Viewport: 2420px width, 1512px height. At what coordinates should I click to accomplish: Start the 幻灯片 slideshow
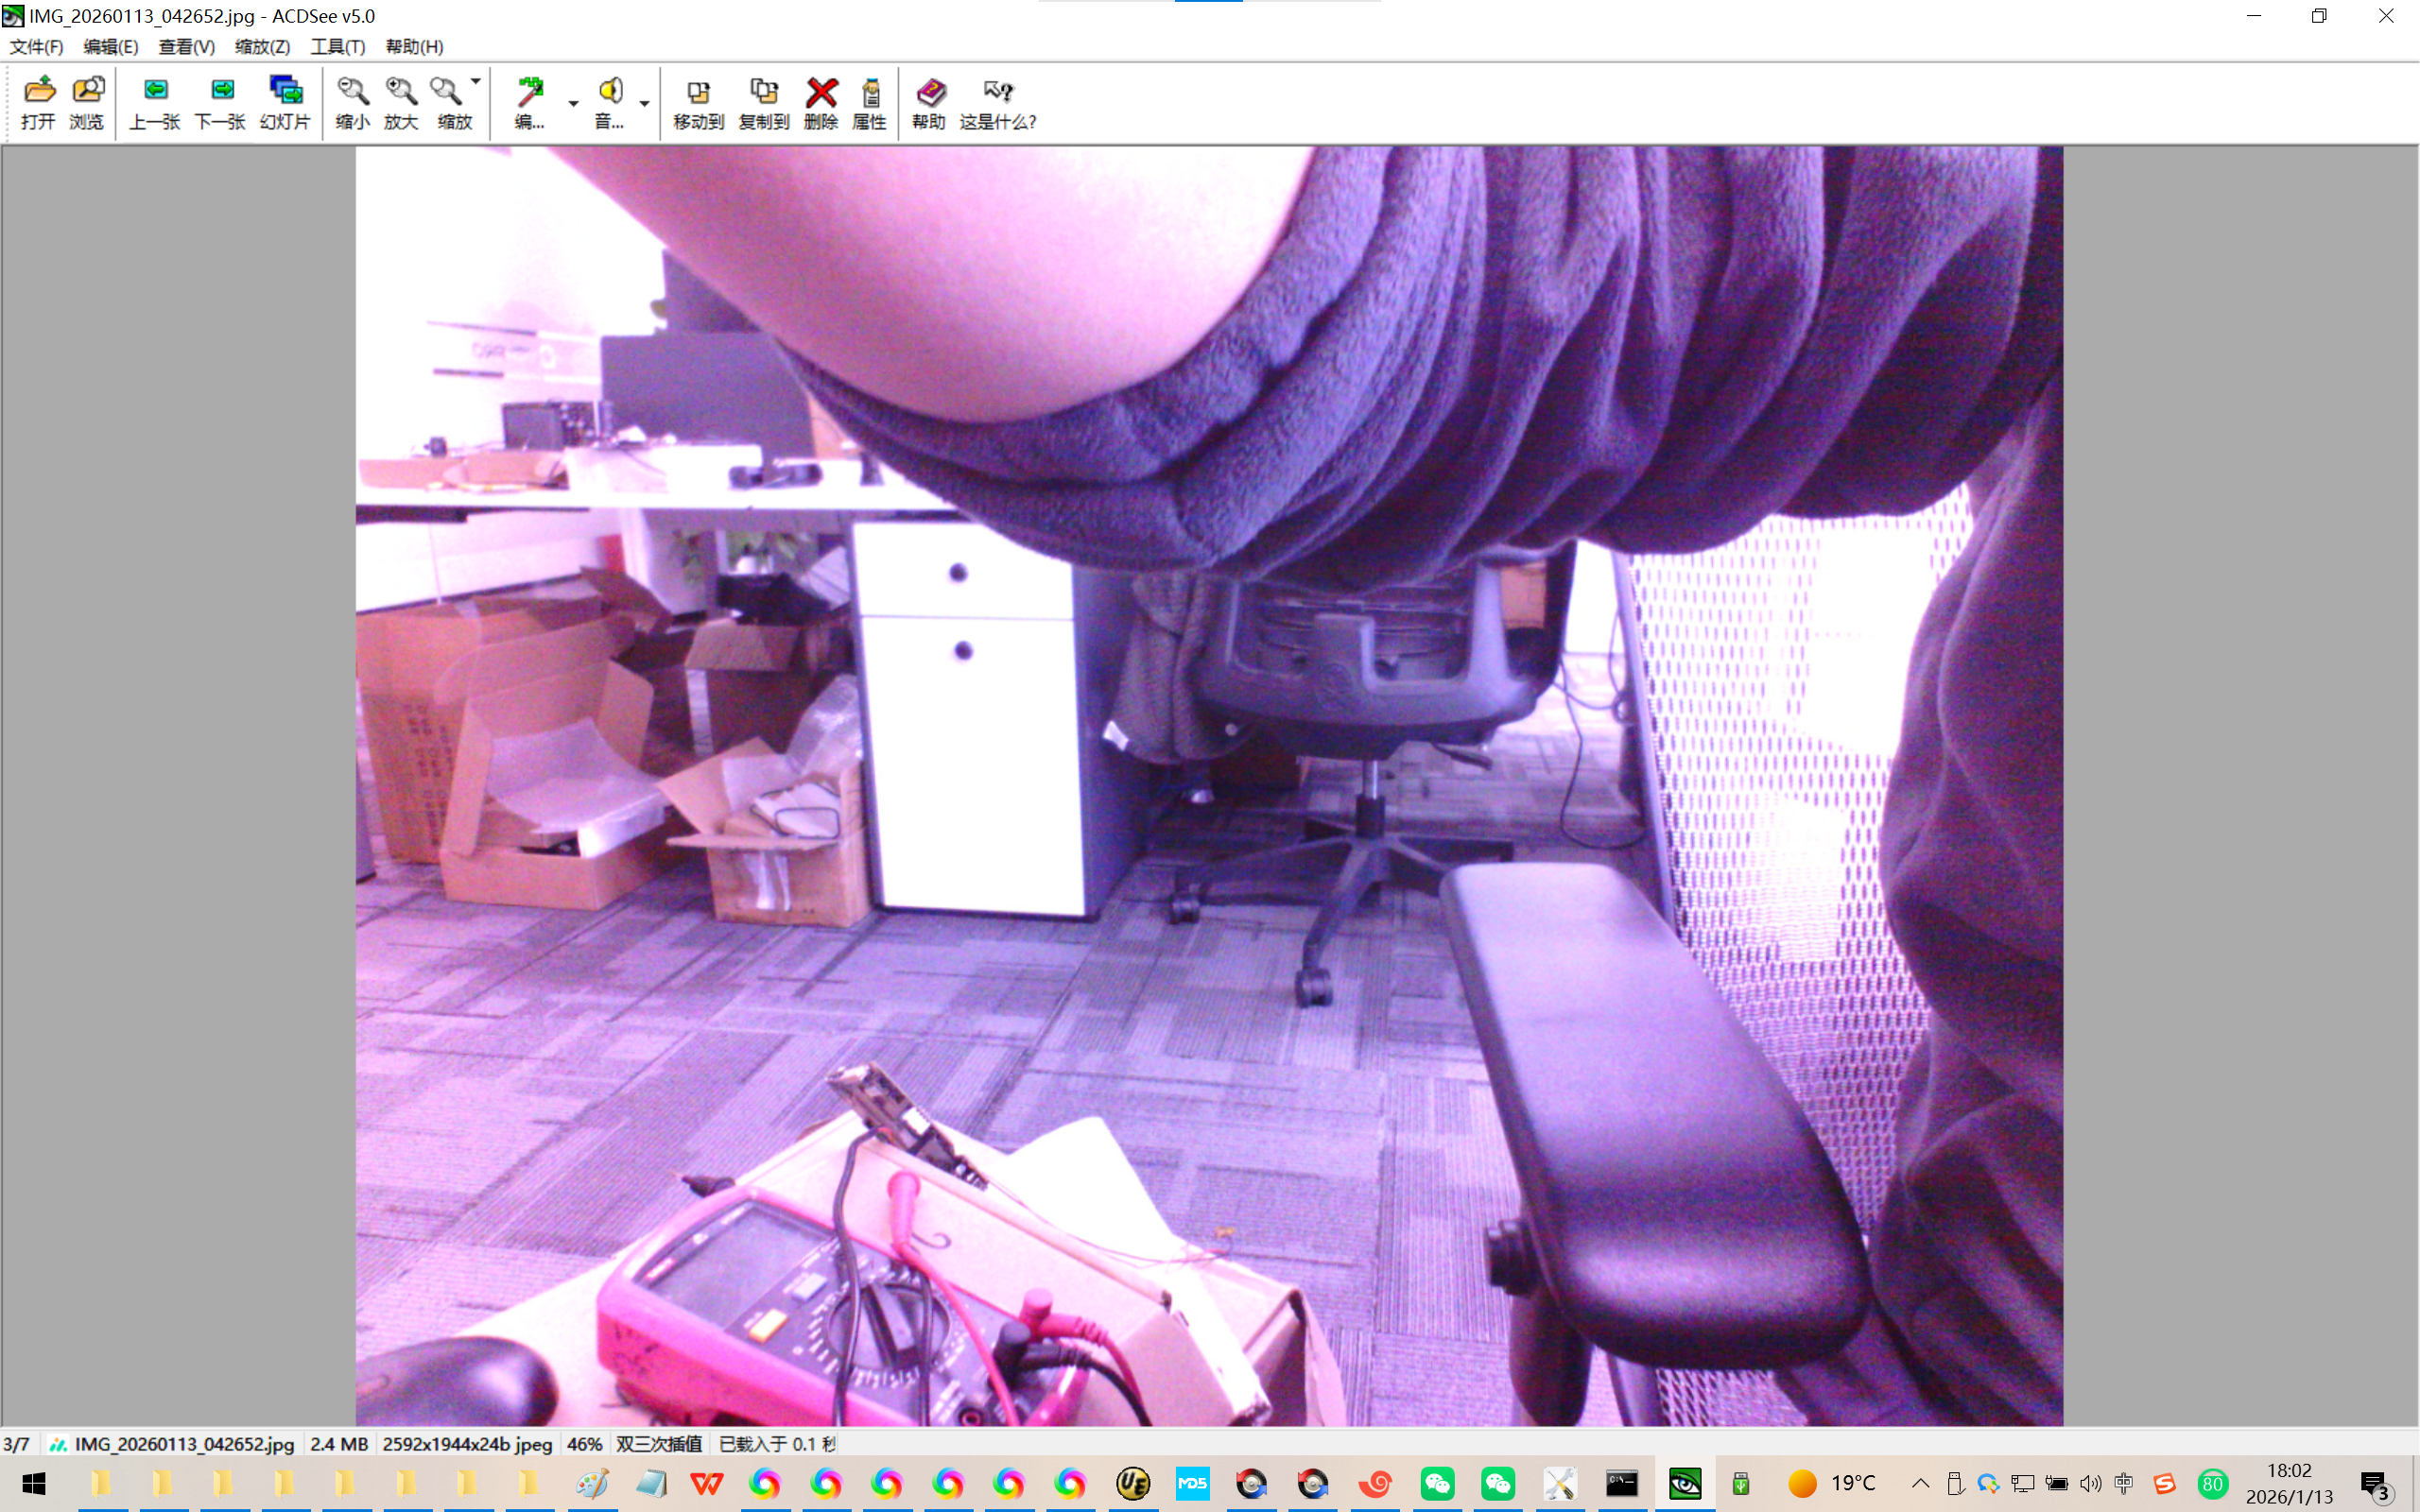click(285, 102)
